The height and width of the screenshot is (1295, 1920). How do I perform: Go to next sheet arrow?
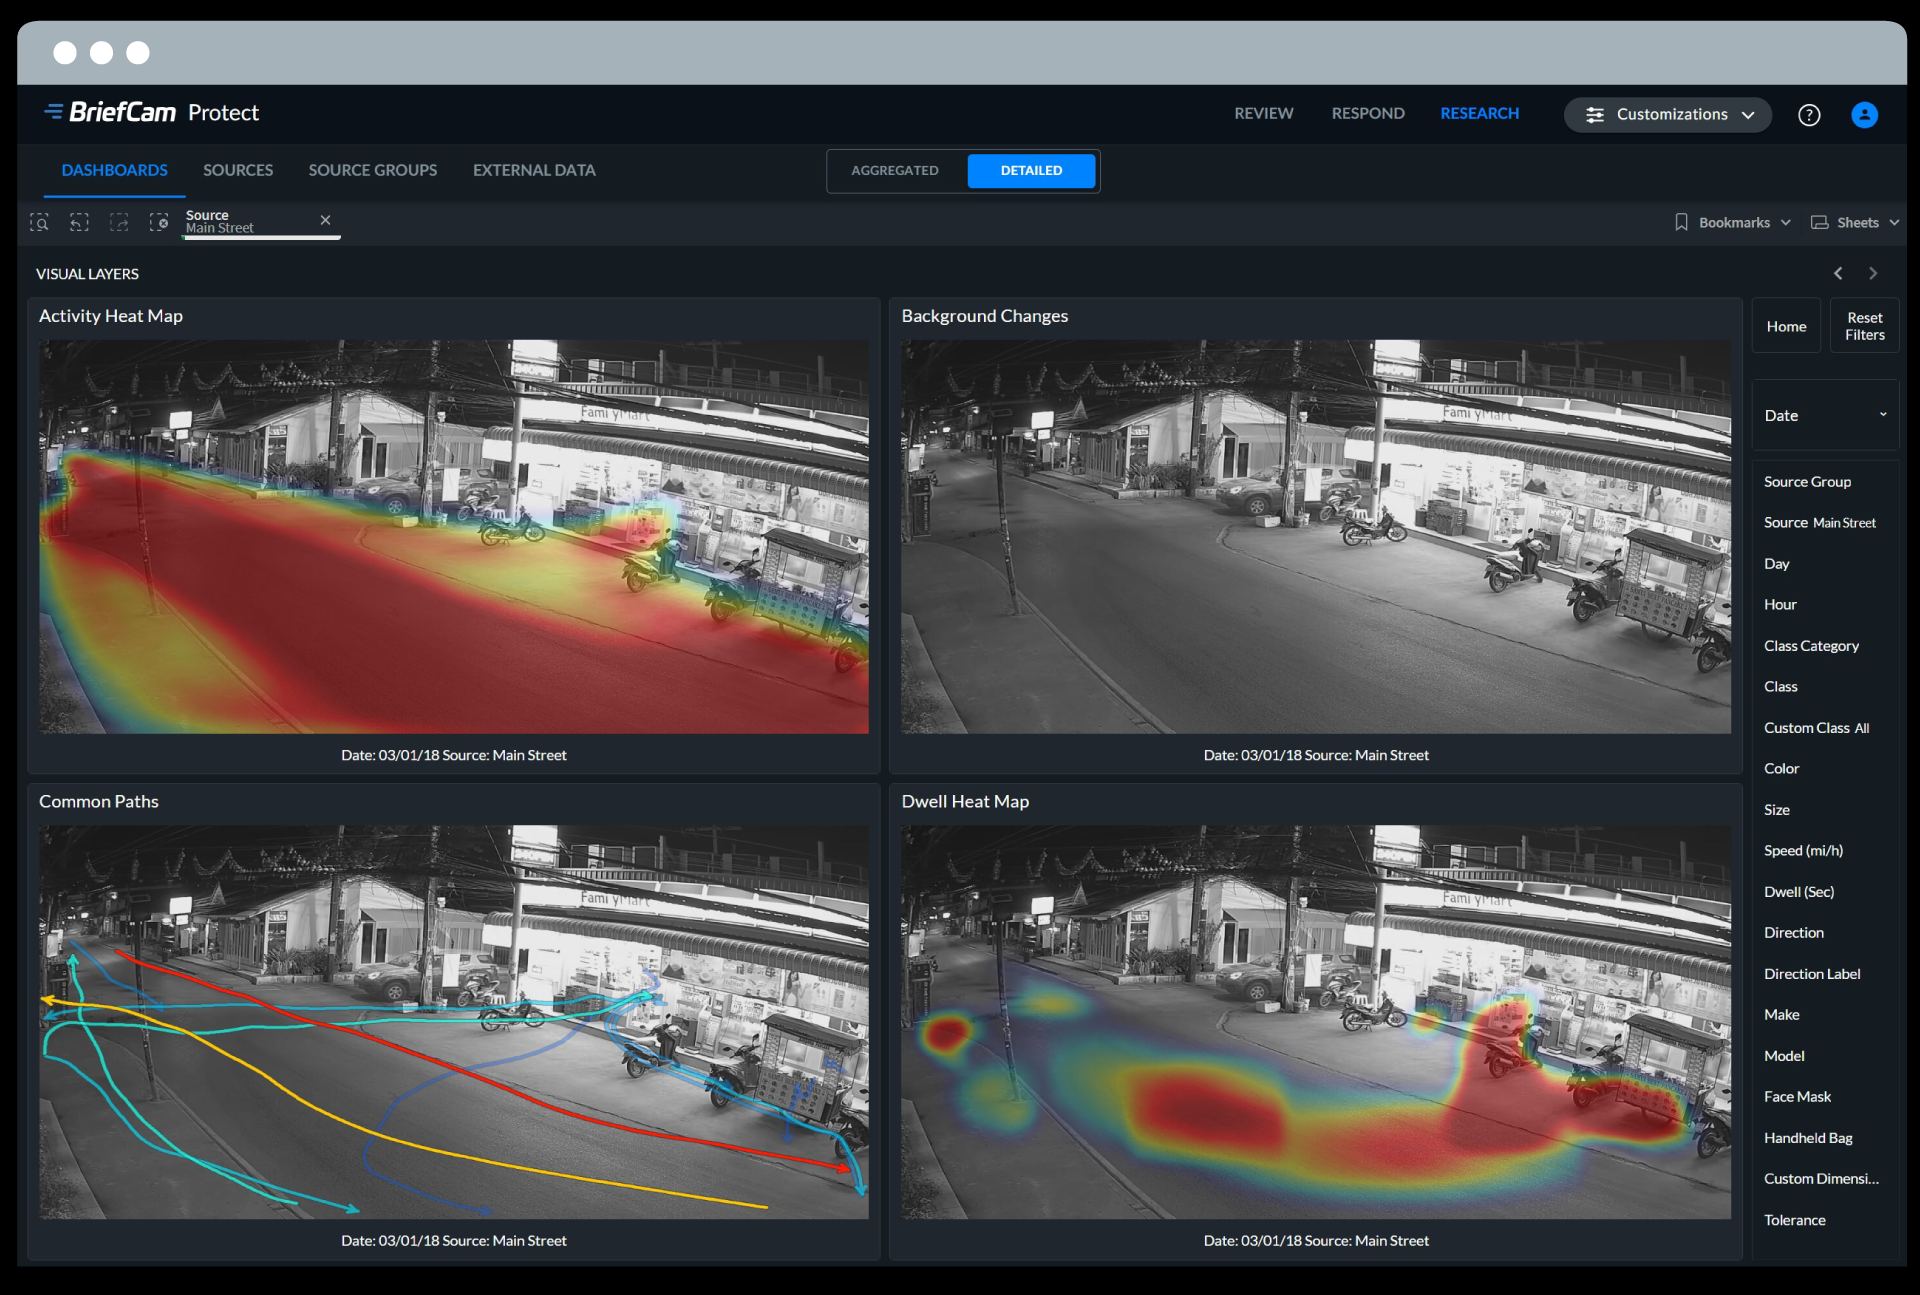[1873, 273]
